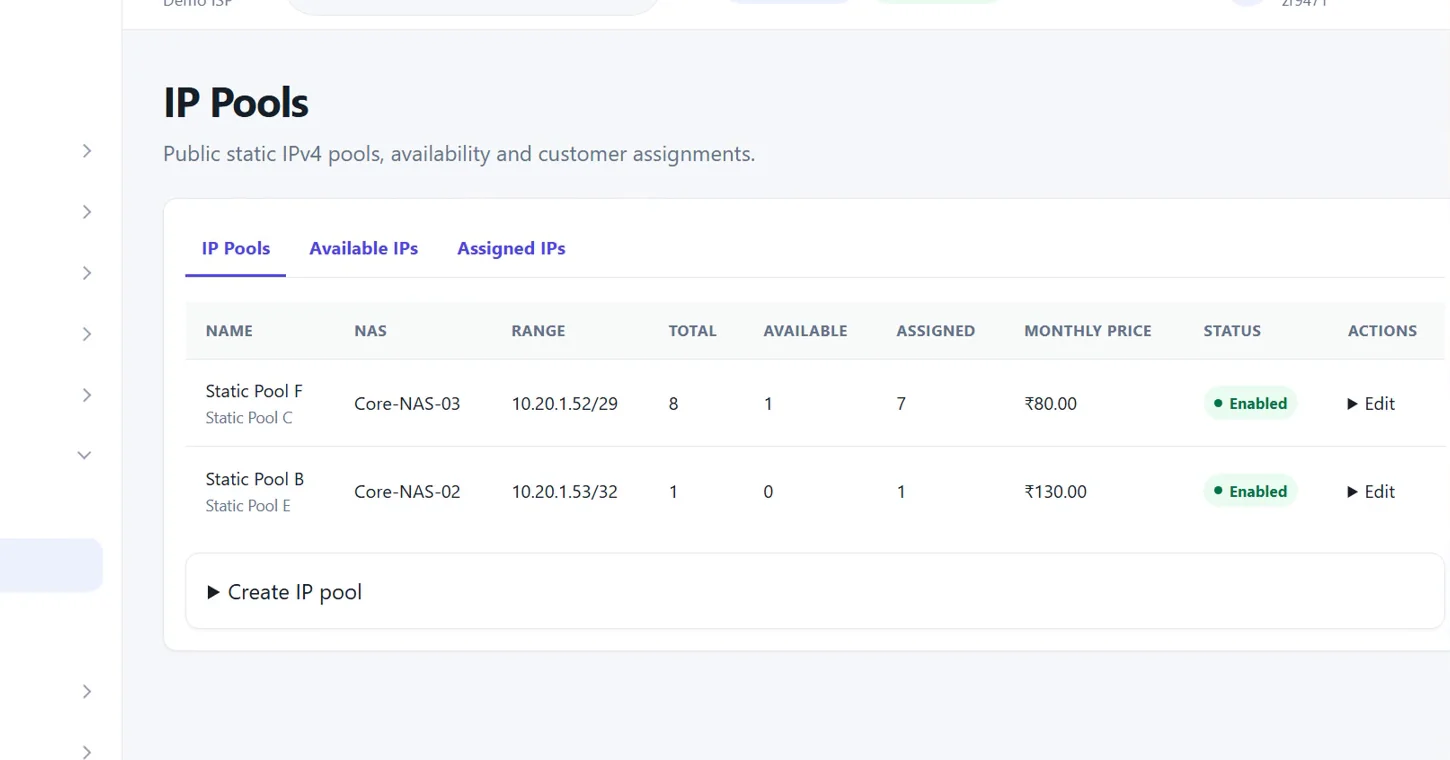Click the NAME column header
The image size is (1450, 760).
coord(229,331)
